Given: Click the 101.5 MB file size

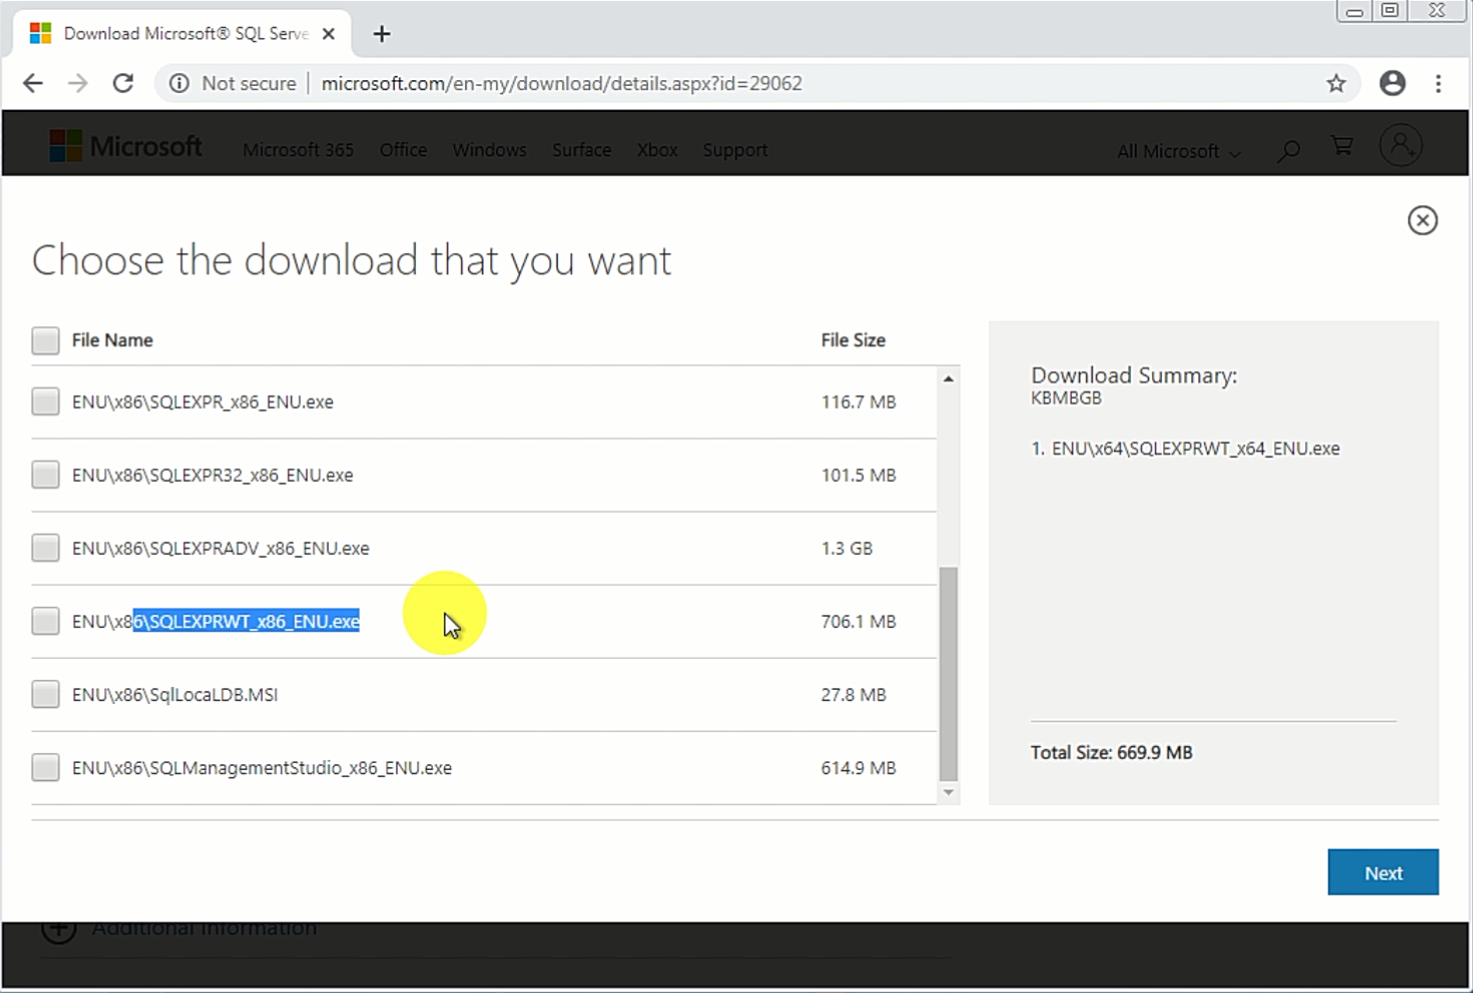Looking at the screenshot, I should [858, 475].
